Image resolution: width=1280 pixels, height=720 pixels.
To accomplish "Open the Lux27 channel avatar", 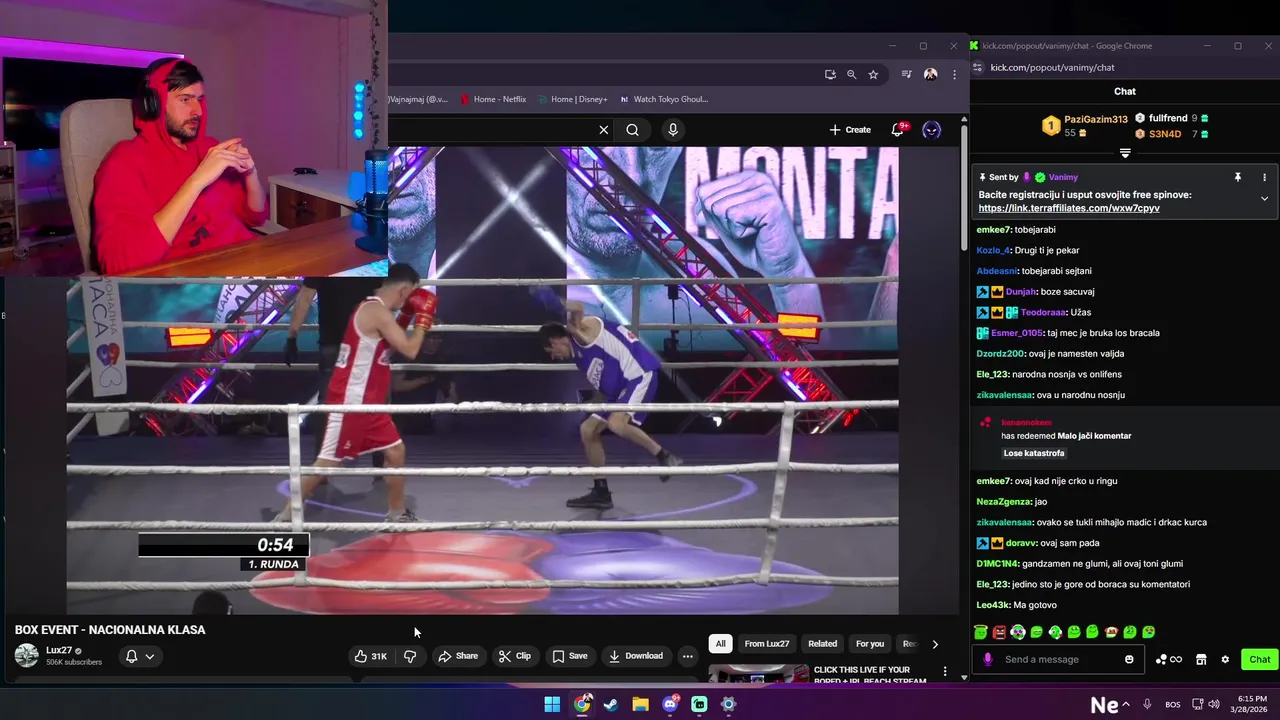I will coord(27,656).
